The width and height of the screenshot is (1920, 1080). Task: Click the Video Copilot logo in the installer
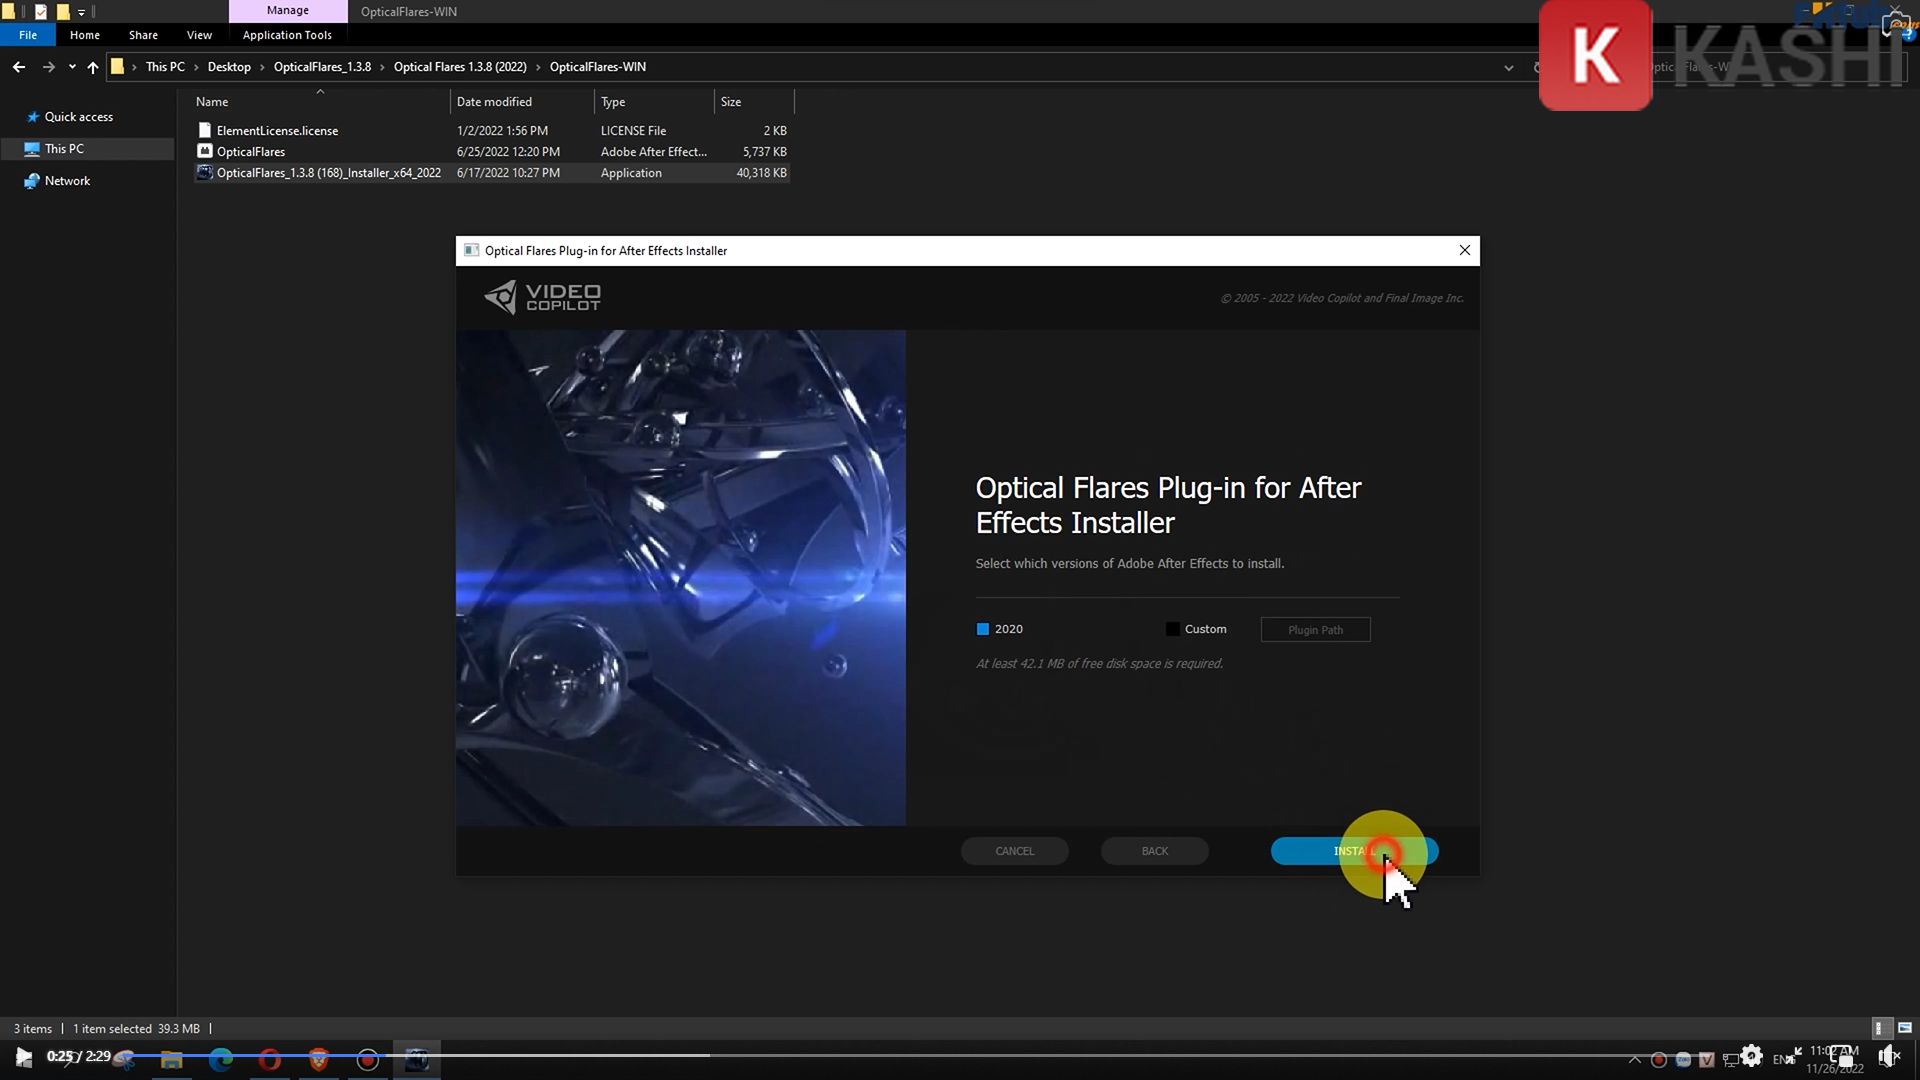[542, 297]
